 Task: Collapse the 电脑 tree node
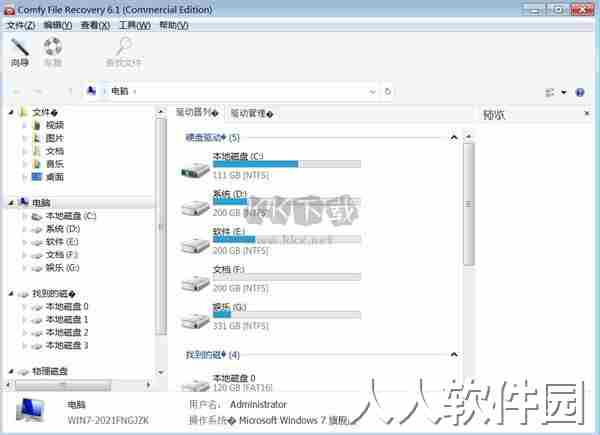[x=11, y=202]
